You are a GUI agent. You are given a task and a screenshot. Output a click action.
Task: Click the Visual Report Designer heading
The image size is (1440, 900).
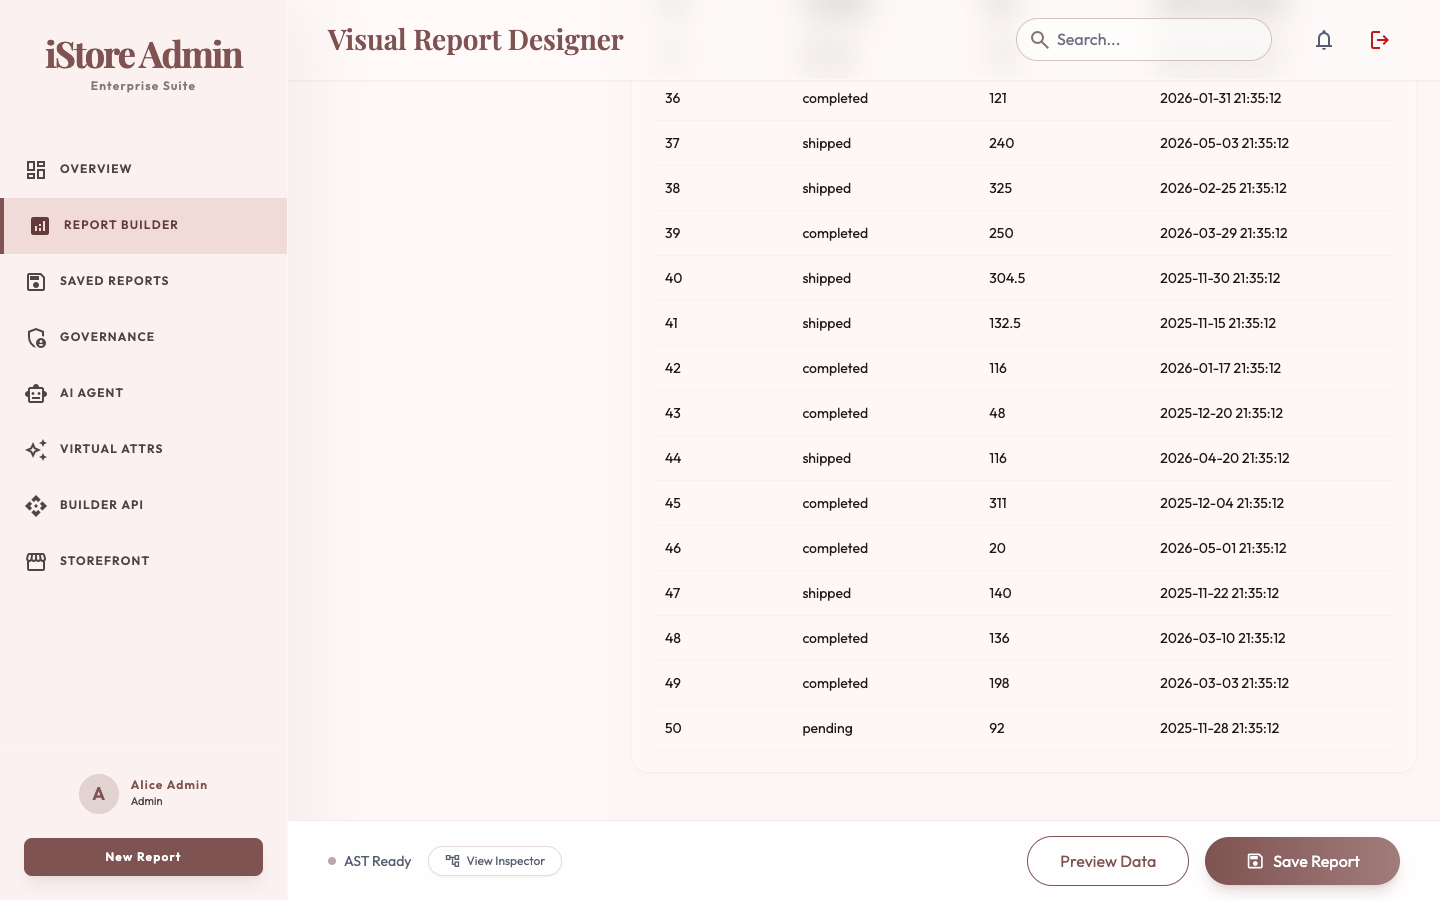pos(475,40)
